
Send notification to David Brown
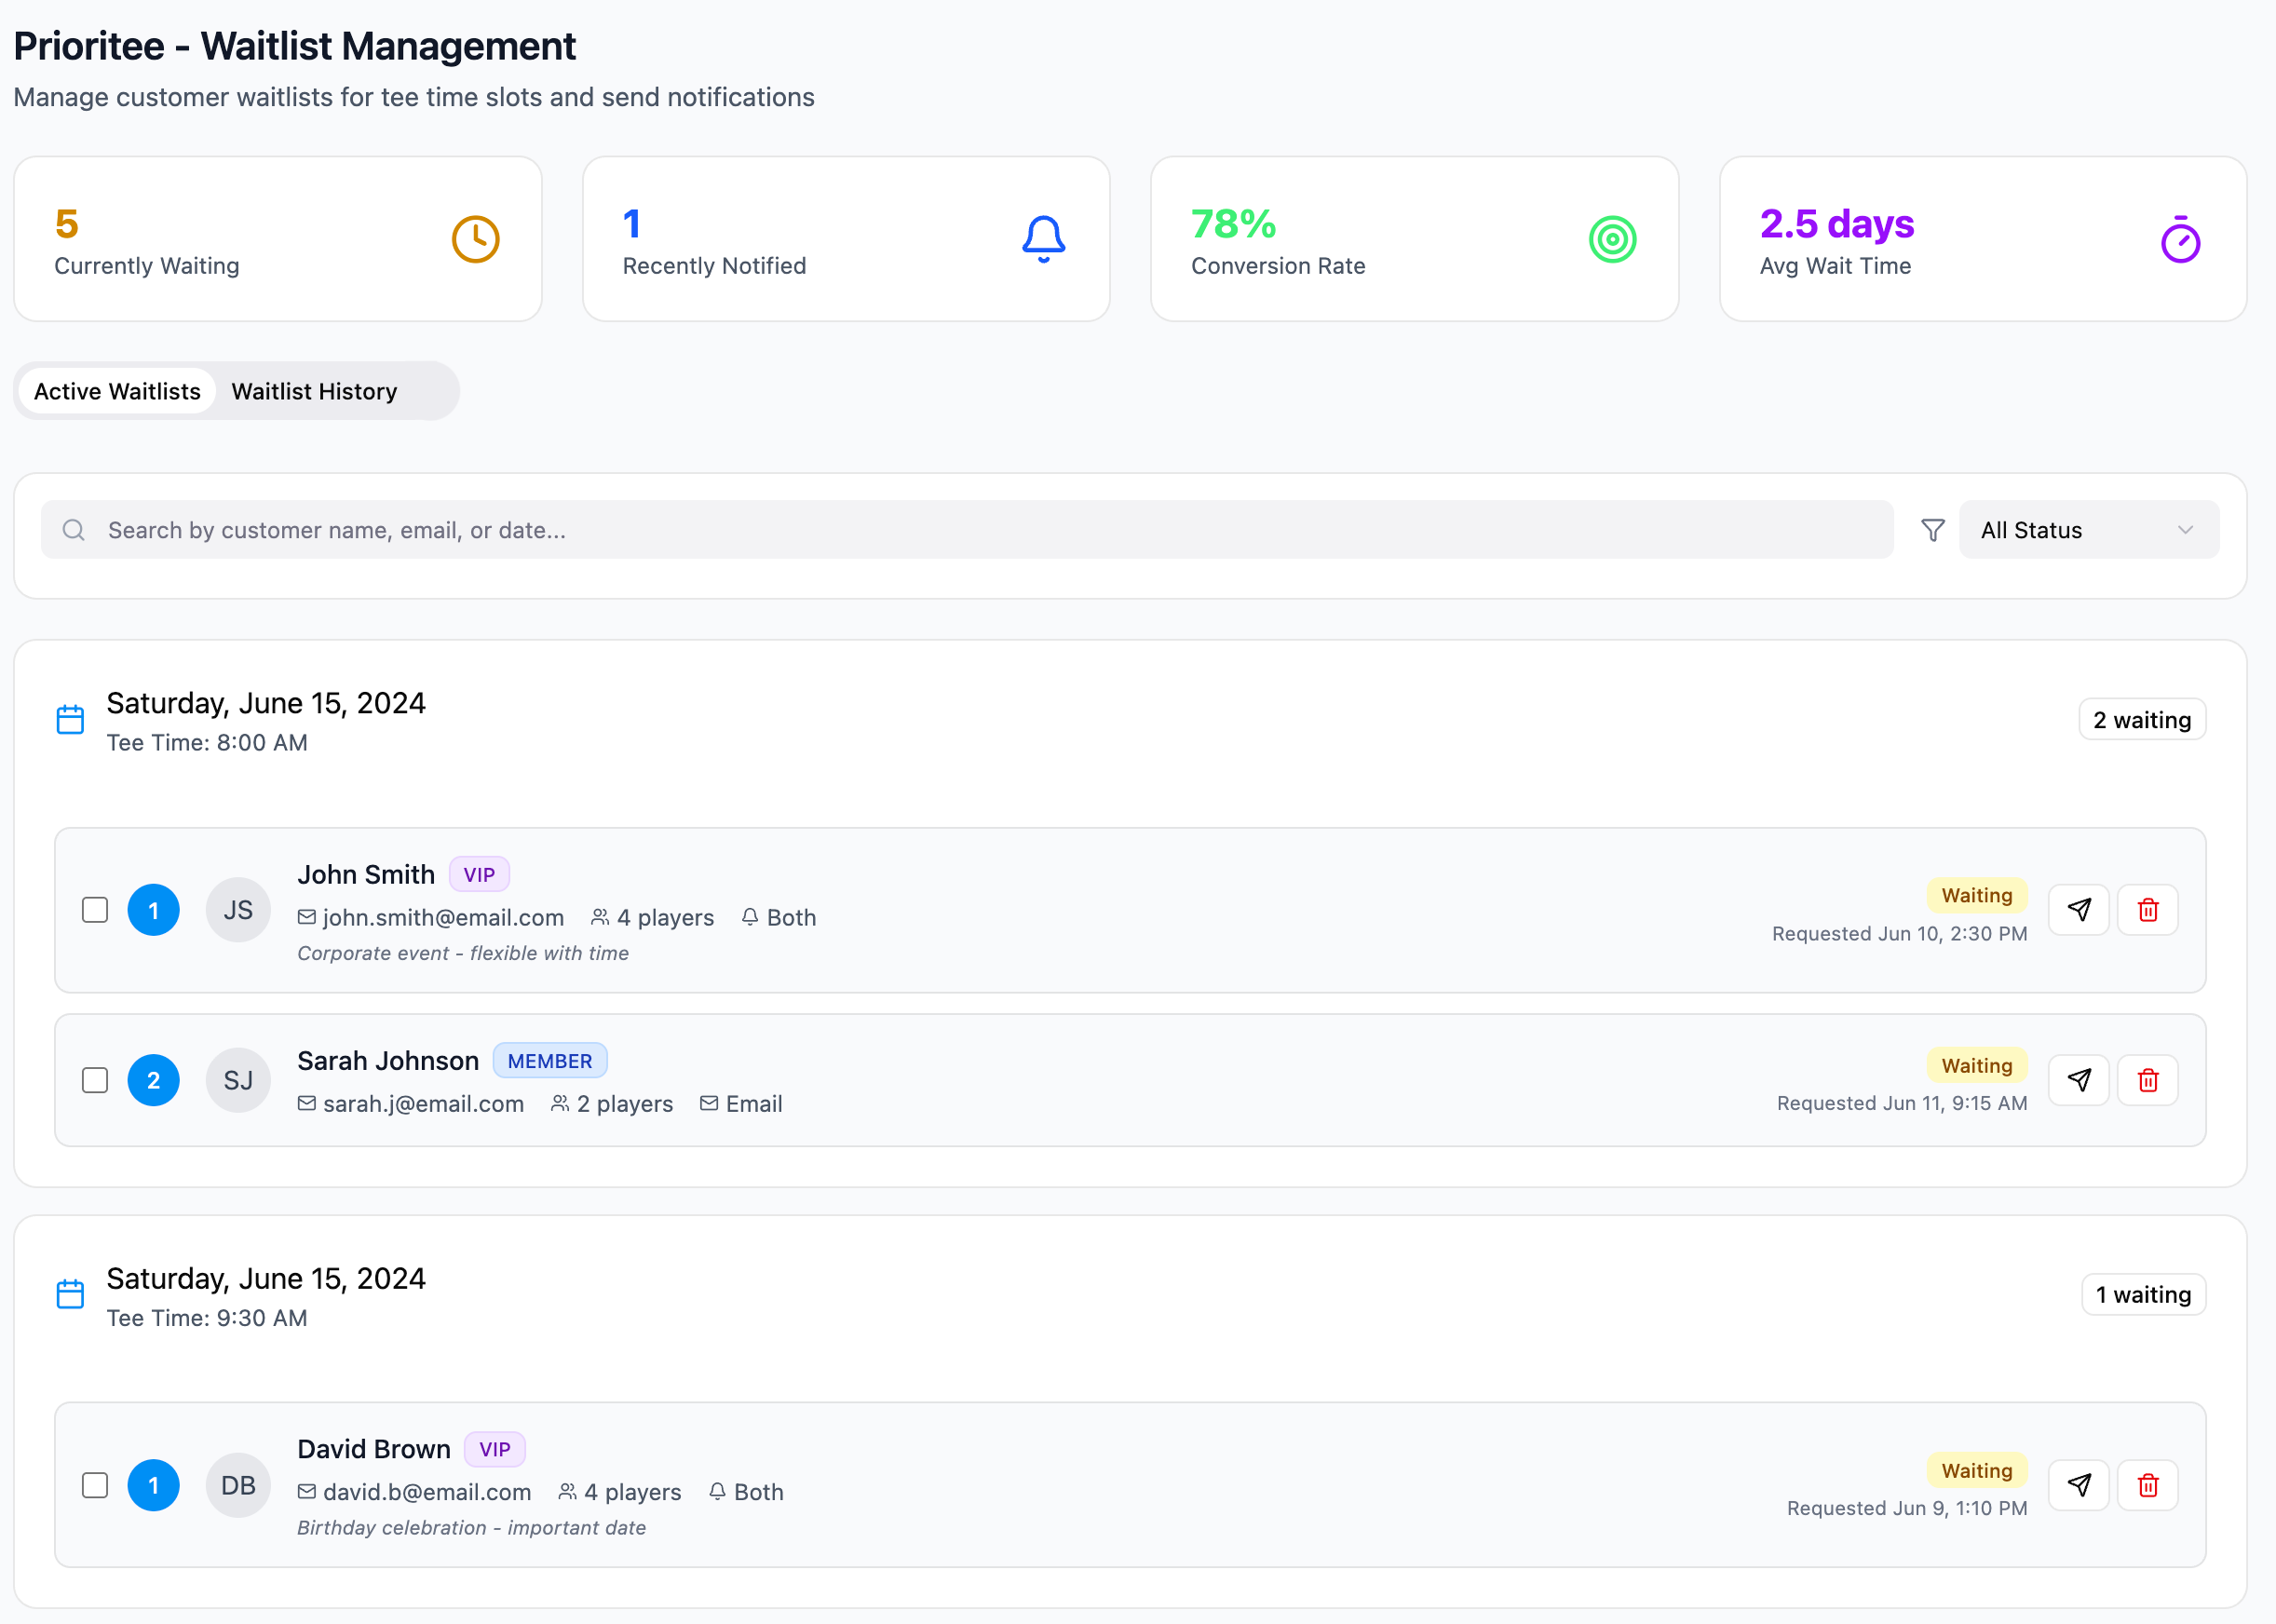tap(2079, 1485)
